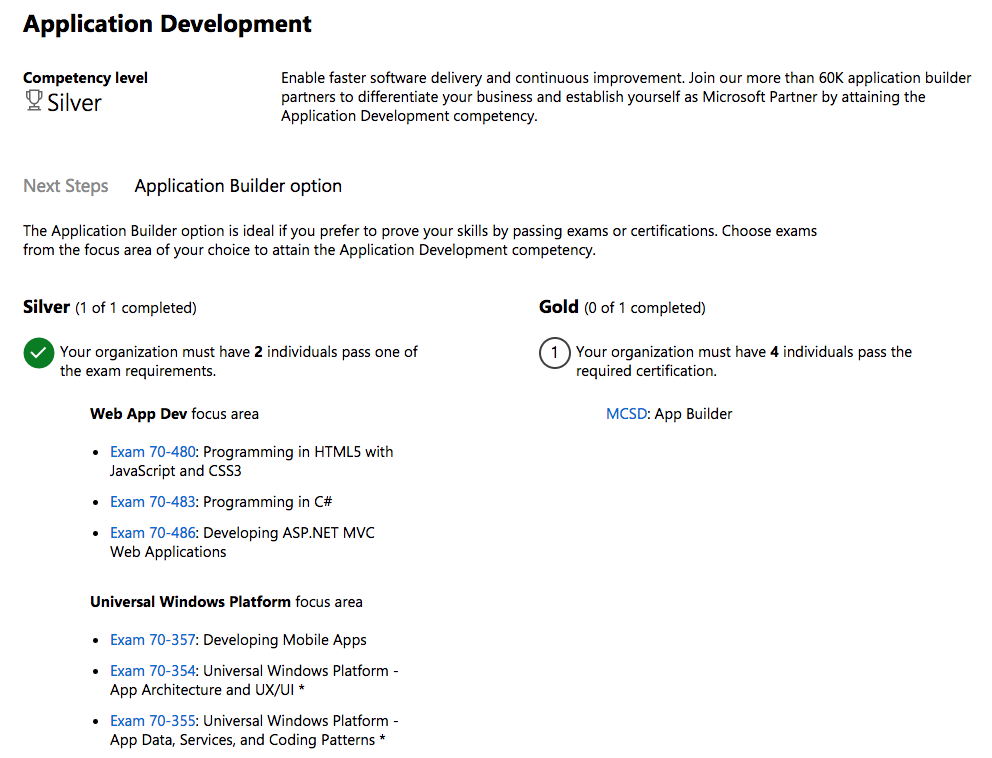Click the '2 individuals pass one of' requirement text

tap(336, 352)
